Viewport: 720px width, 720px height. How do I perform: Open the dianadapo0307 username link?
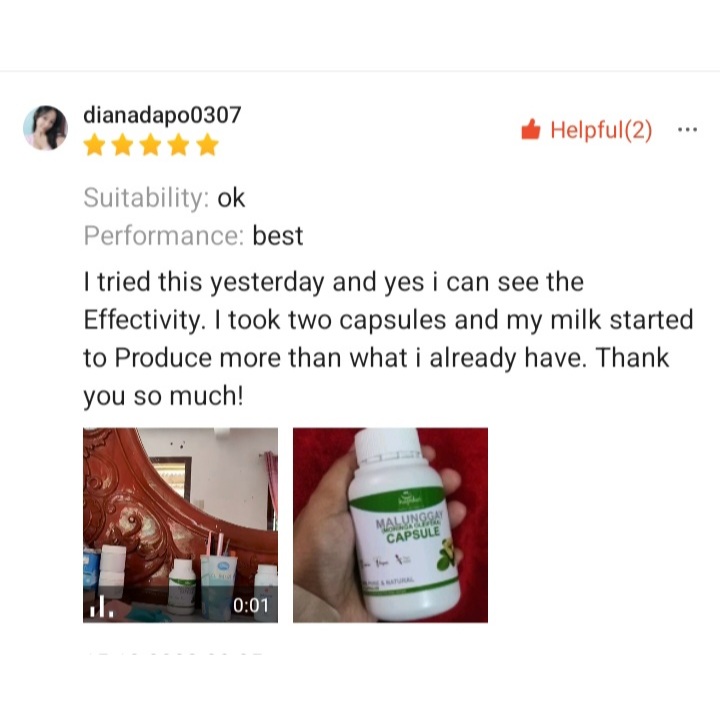[x=162, y=115]
